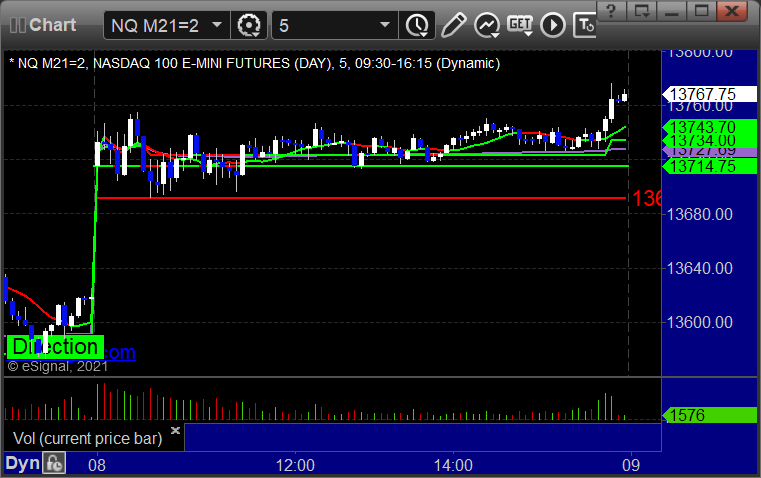Select the green horizontal line at 13714.75
Image resolution: width=761 pixels, height=478 pixels.
[x=362, y=166]
